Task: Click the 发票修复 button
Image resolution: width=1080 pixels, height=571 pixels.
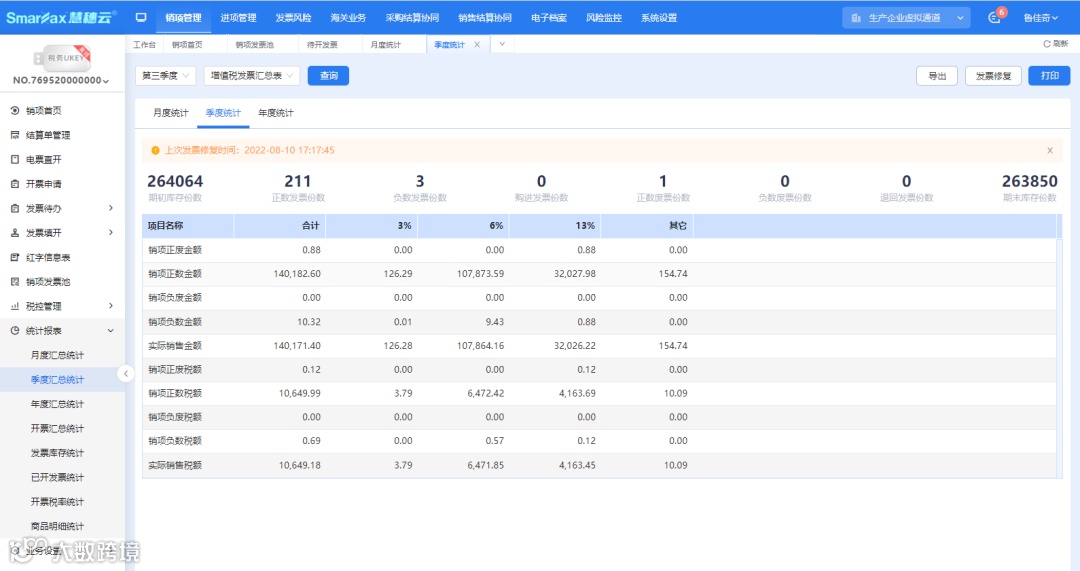Action: point(993,76)
